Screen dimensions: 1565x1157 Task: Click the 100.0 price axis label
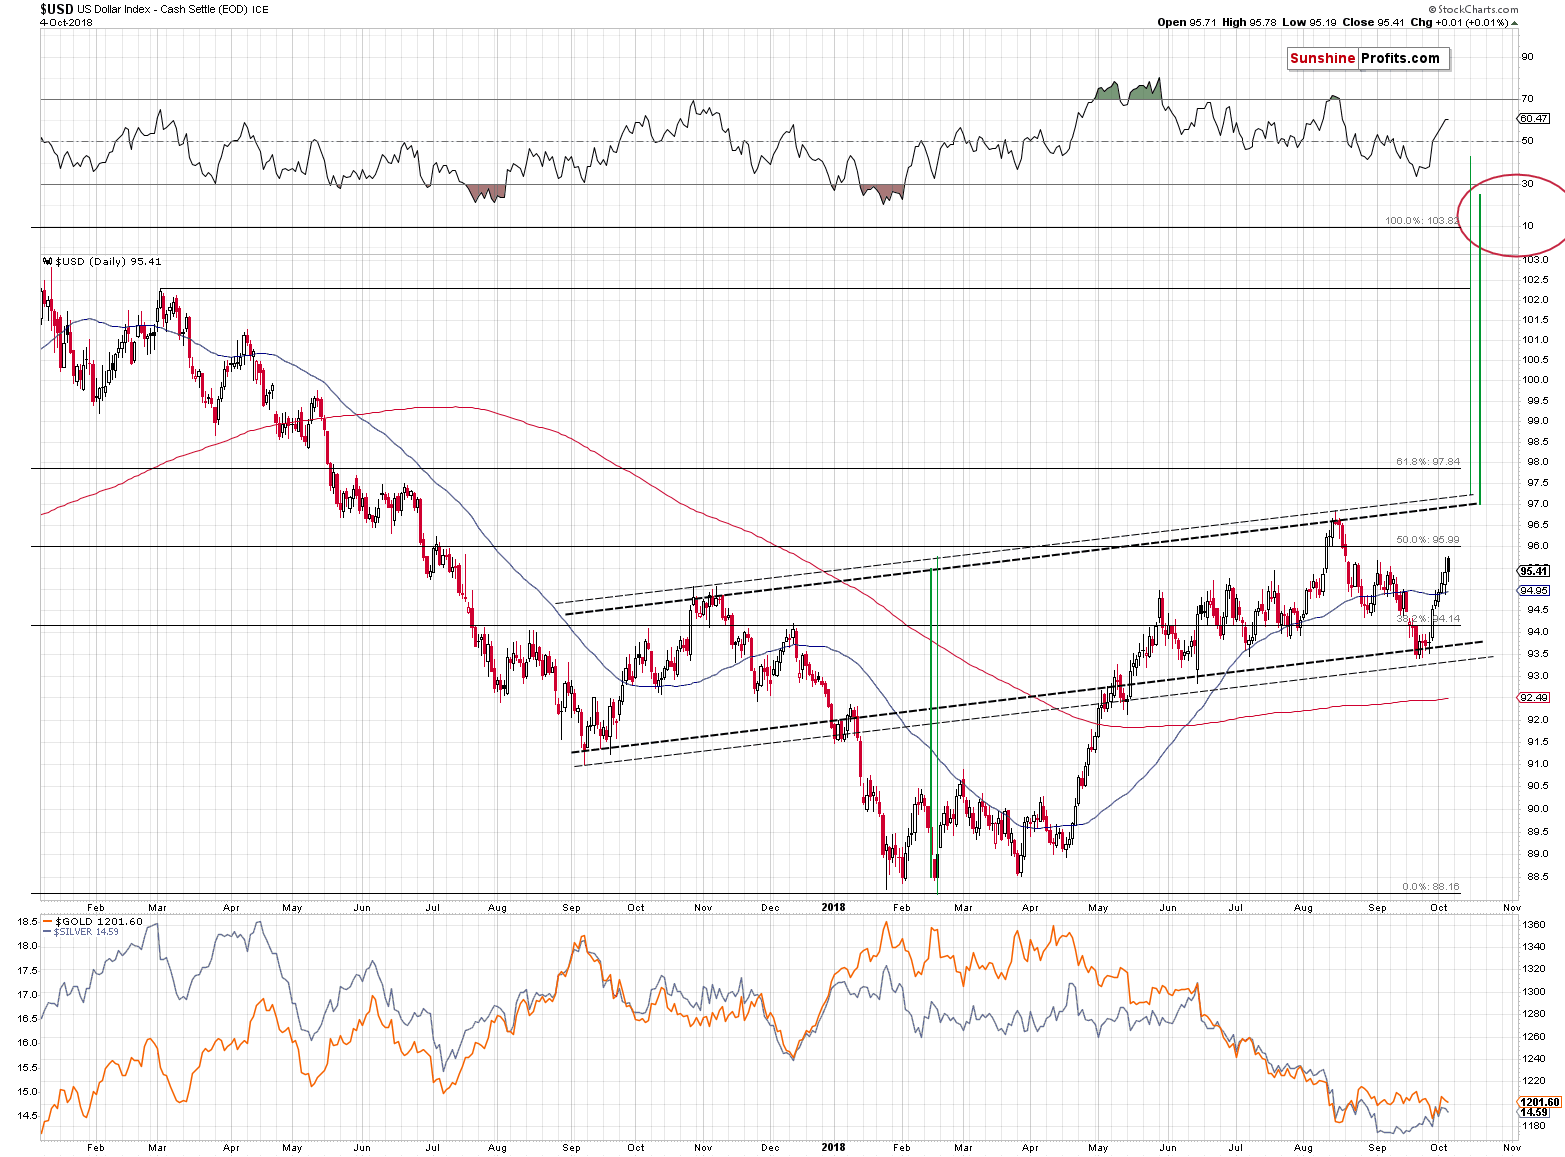1535,380
